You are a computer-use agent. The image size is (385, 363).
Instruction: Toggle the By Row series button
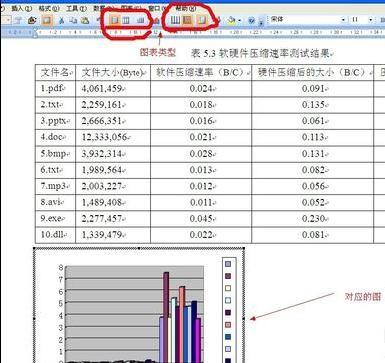pos(114,20)
